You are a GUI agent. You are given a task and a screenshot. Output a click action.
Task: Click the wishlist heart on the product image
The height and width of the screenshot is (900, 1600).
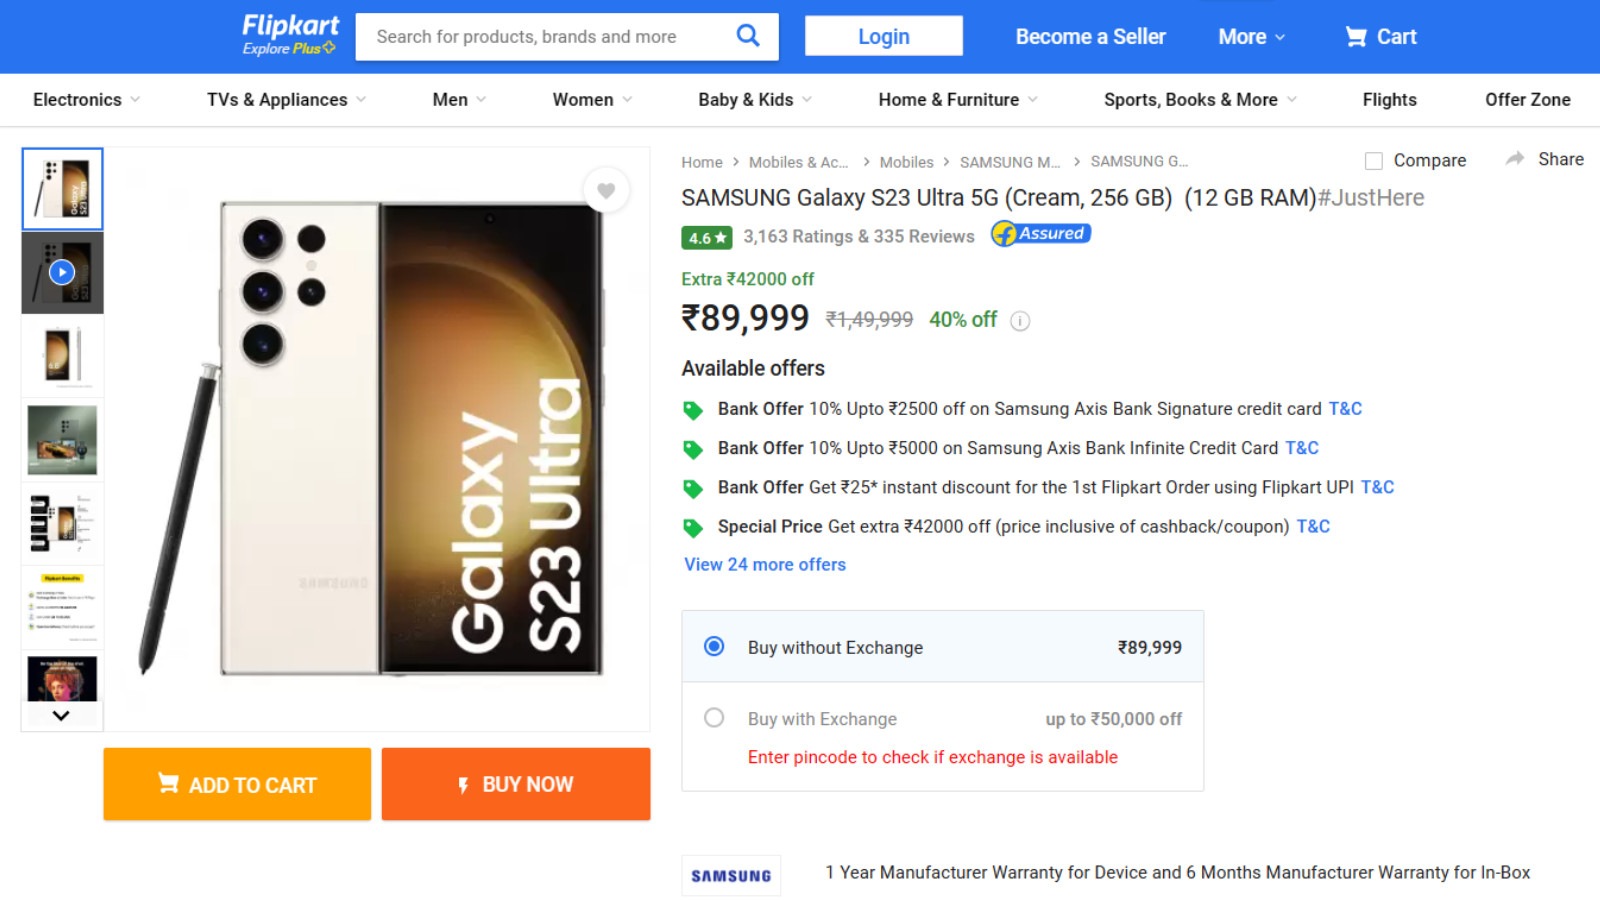tap(607, 190)
